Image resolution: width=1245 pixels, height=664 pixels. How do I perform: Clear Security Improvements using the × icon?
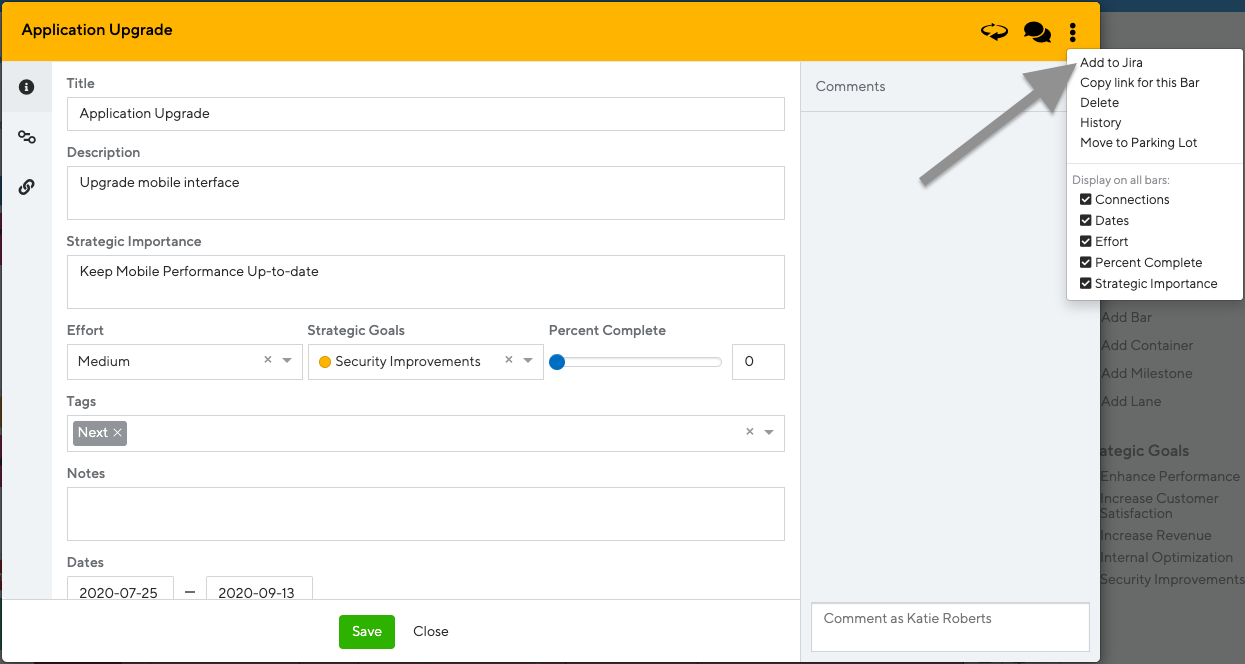coord(508,361)
